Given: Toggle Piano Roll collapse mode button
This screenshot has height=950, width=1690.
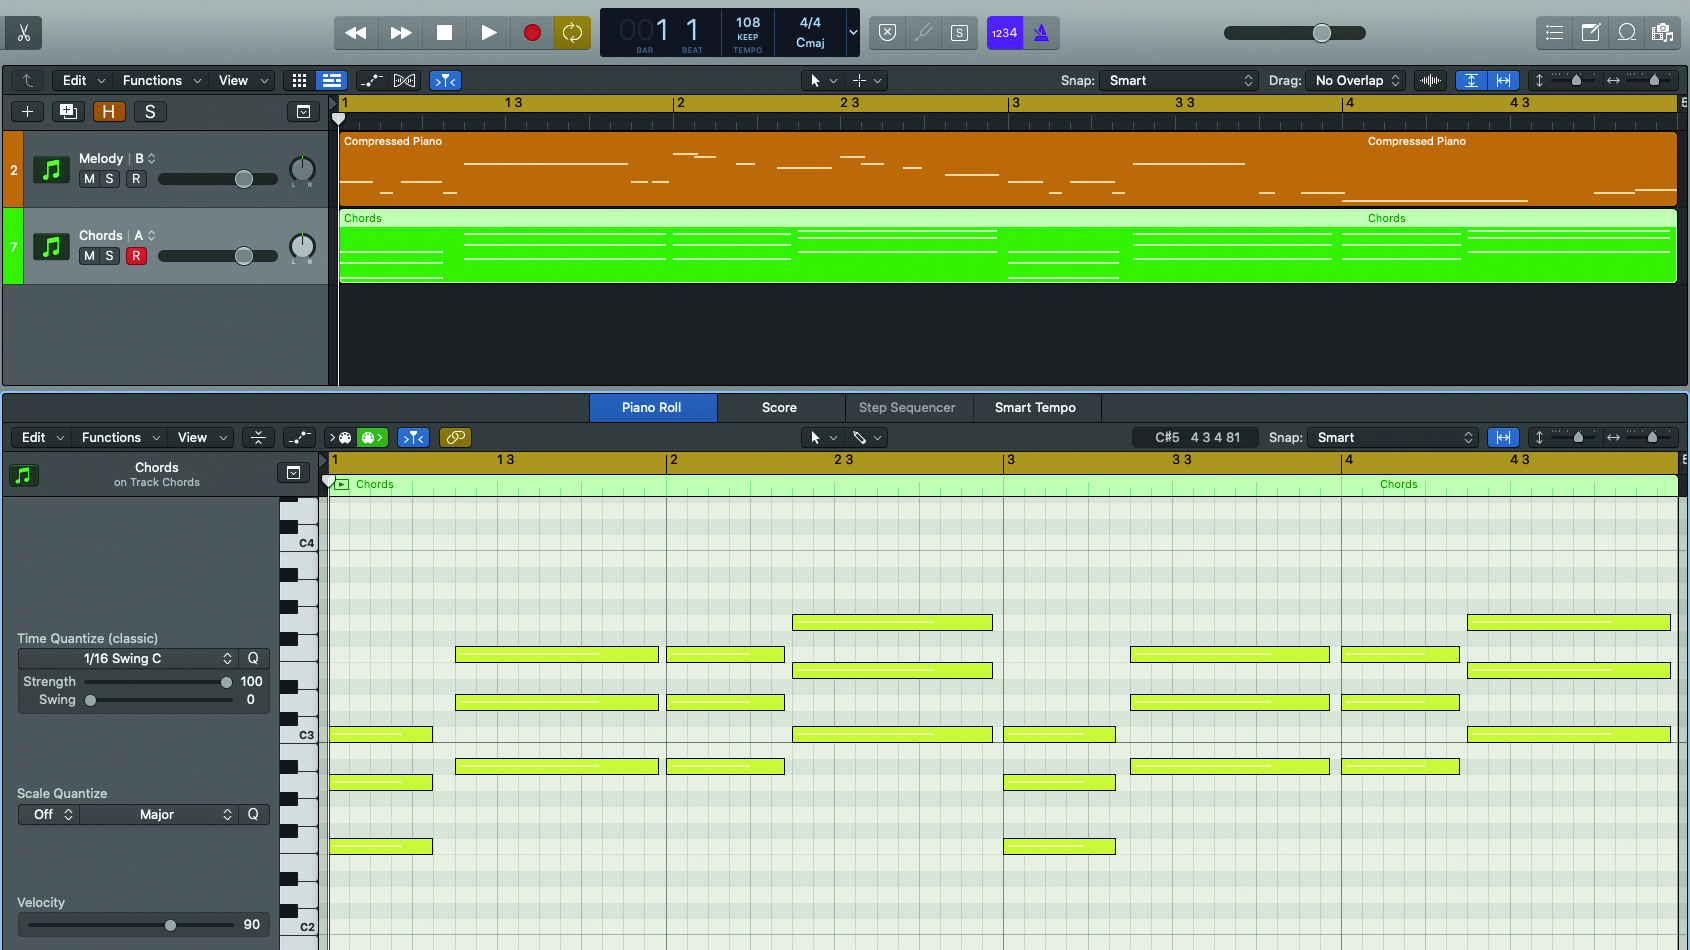Looking at the screenshot, I should coord(258,437).
